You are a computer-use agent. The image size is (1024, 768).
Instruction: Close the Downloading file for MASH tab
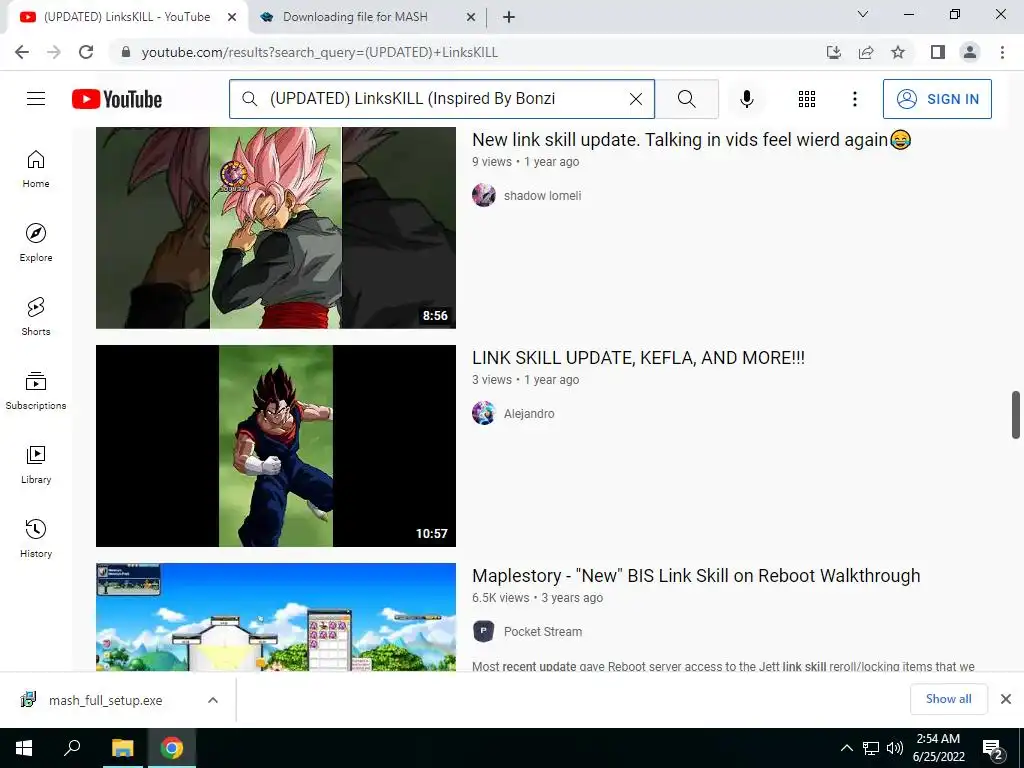[x=471, y=17]
